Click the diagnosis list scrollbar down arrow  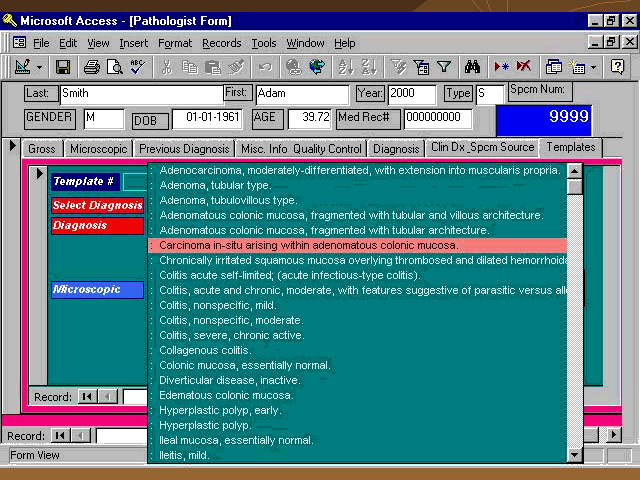(574, 455)
